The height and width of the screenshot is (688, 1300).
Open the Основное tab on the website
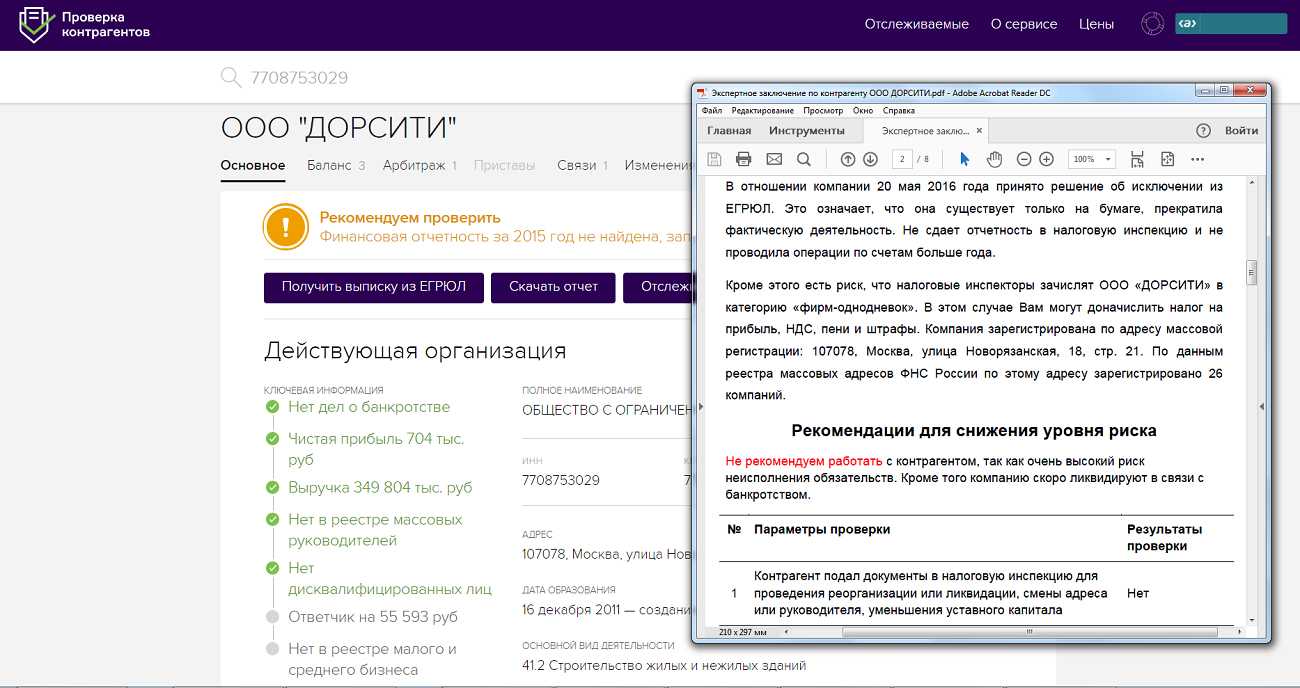[x=253, y=165]
